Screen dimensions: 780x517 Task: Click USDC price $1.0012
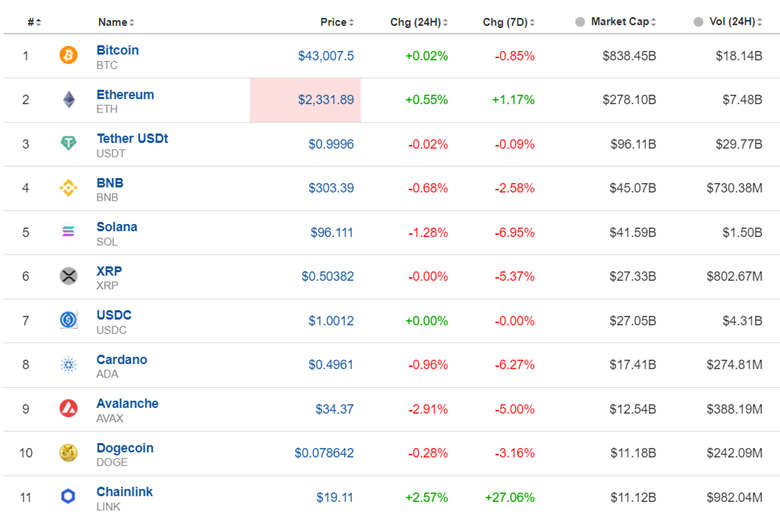pyautogui.click(x=331, y=320)
